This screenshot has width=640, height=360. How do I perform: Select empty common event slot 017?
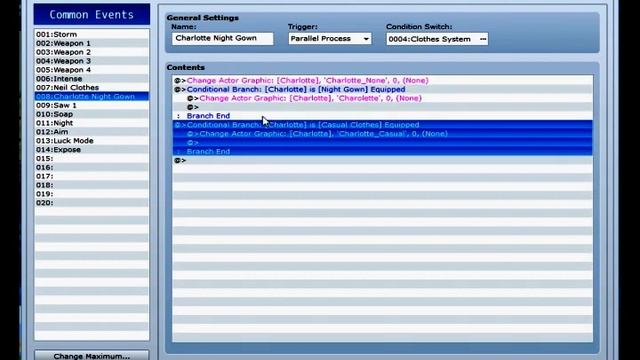92,176
